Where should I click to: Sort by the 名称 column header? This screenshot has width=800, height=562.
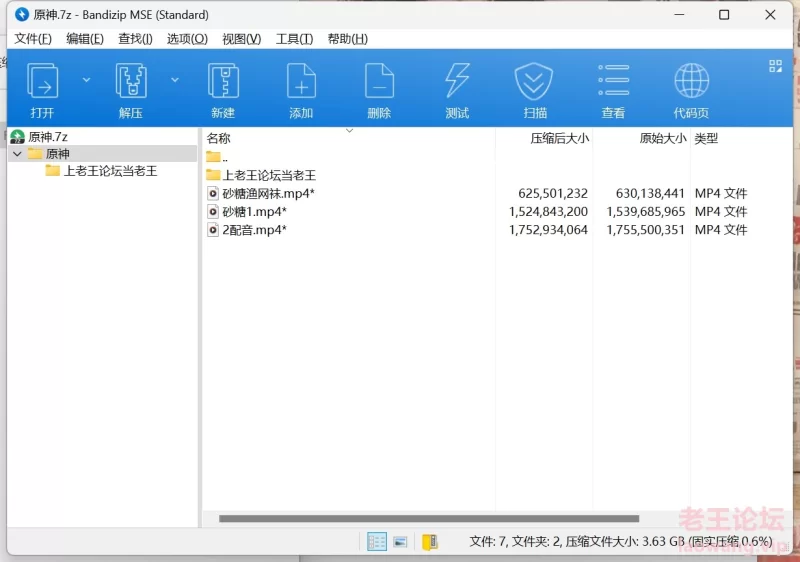click(218, 138)
